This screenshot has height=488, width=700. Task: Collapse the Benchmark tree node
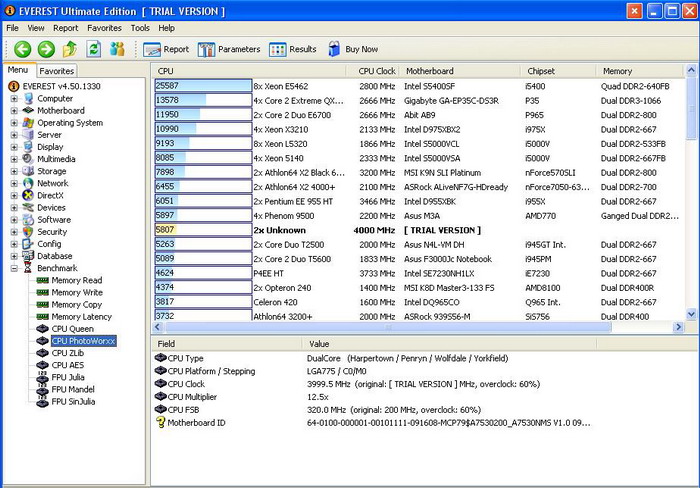tap(14, 268)
